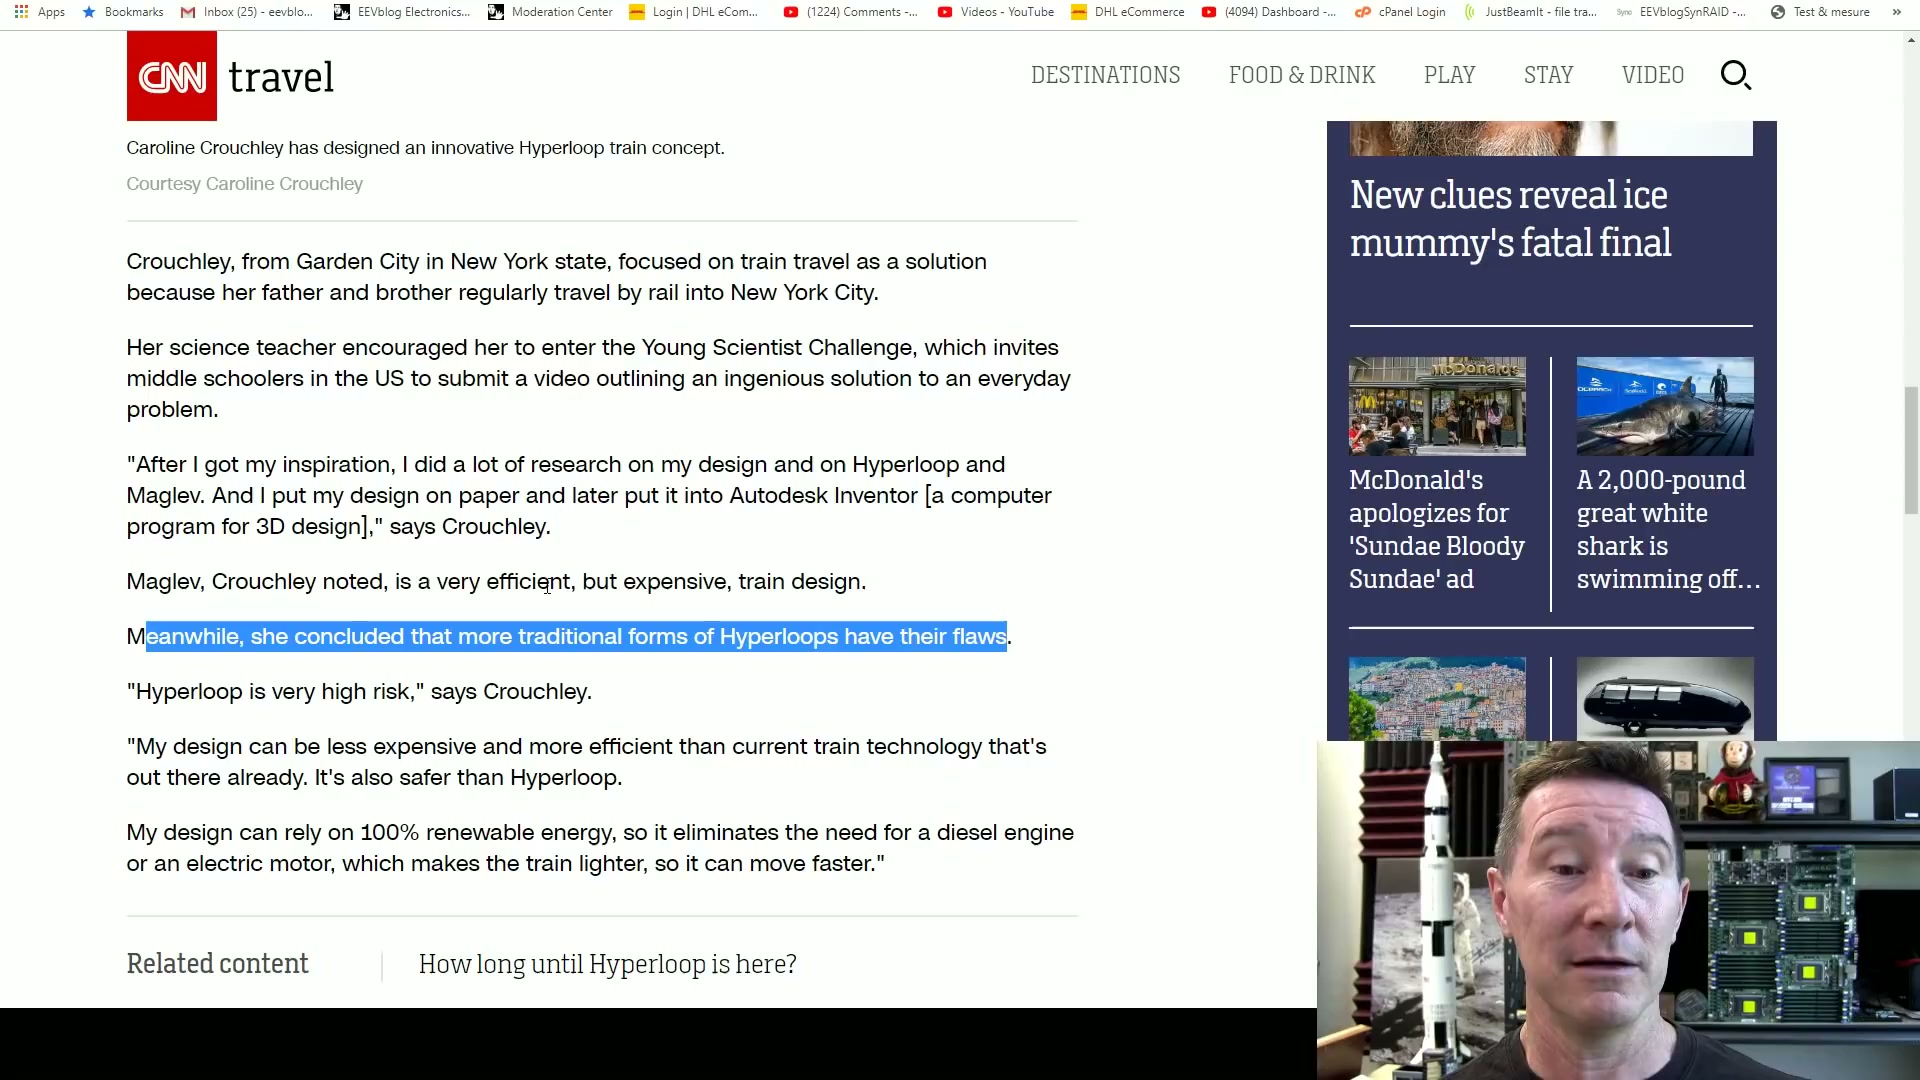
Task: Click the page vertical scrollbar thumb
Action: point(1912,450)
